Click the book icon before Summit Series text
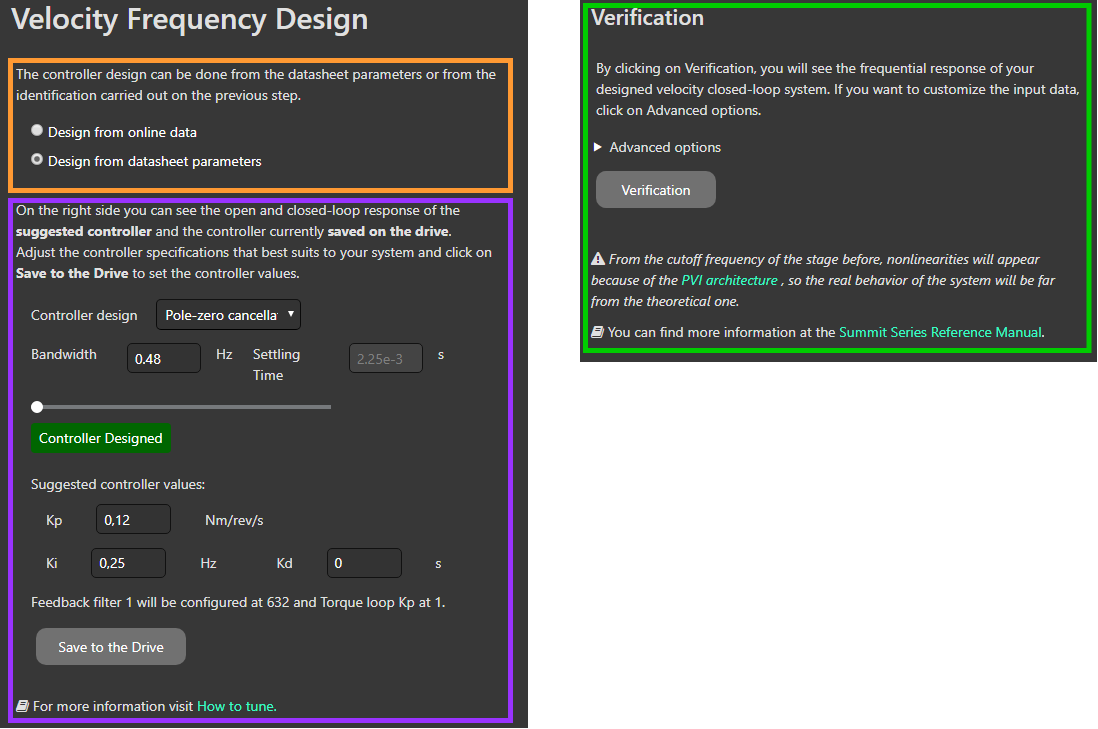 [x=597, y=332]
